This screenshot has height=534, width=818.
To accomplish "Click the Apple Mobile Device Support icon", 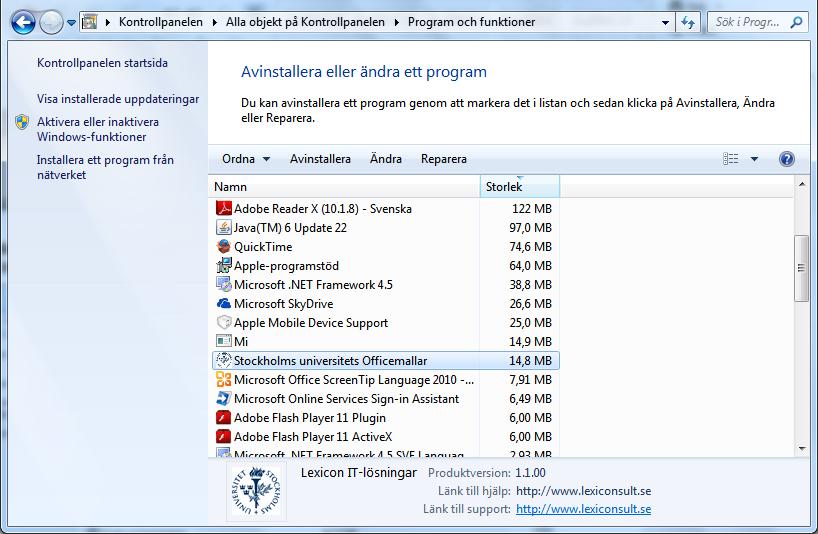I will tap(224, 322).
